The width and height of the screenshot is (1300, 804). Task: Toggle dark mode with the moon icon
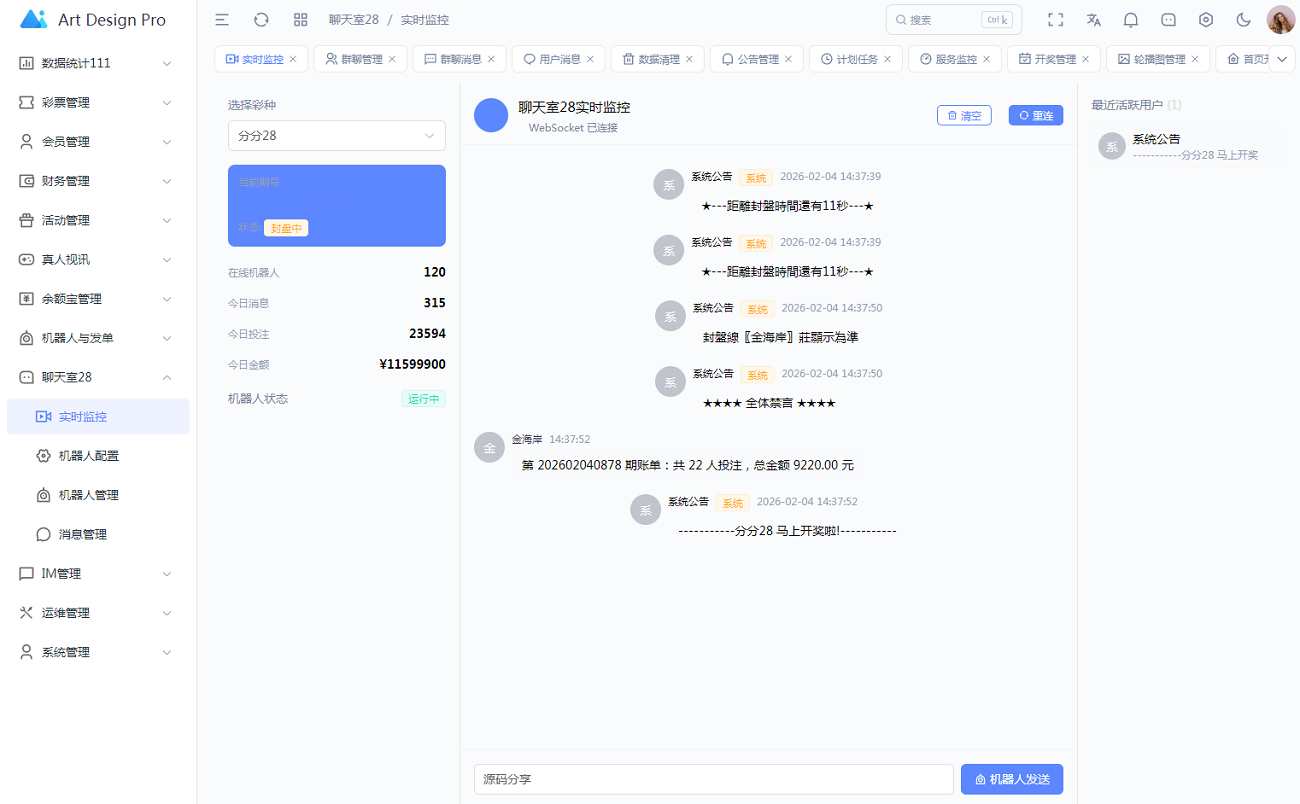click(1243, 20)
